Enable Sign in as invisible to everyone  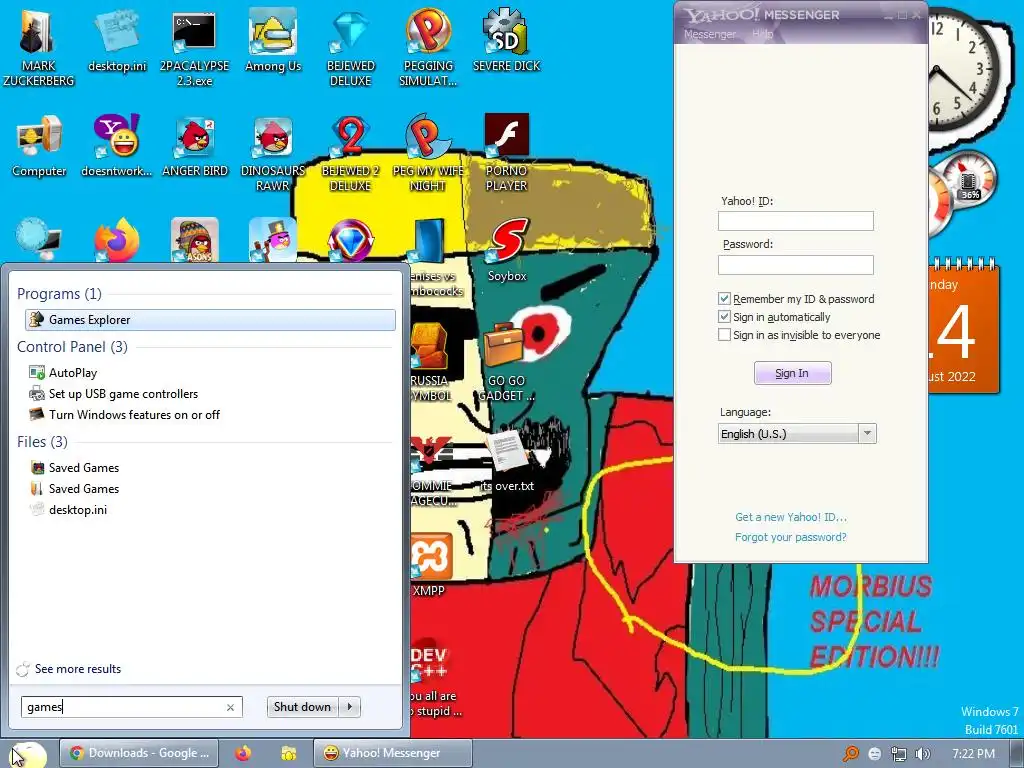click(x=724, y=334)
